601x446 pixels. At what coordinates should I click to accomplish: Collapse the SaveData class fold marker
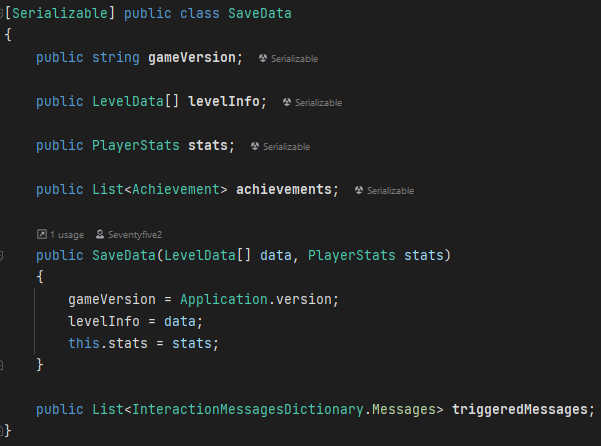1,14
